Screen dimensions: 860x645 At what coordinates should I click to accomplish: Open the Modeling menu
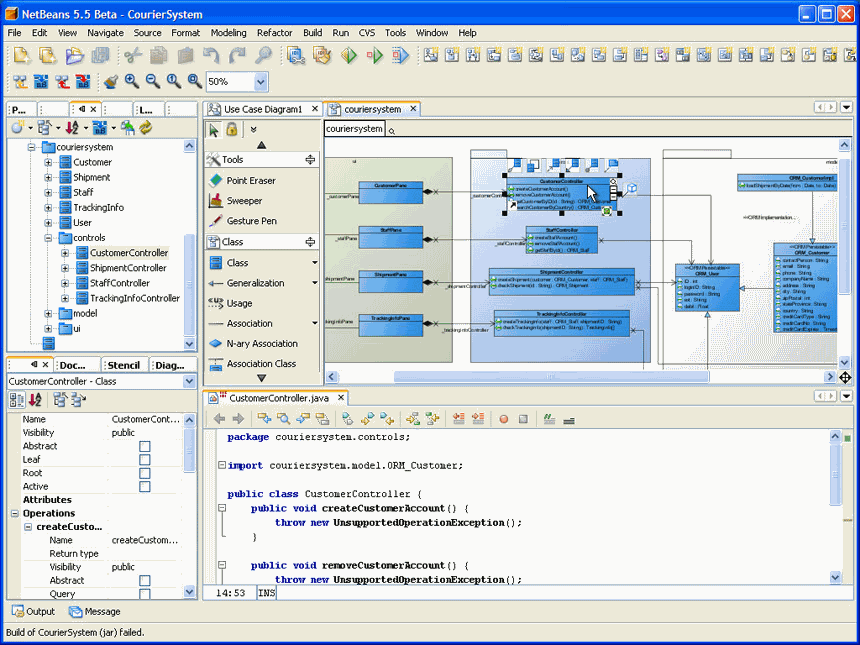(x=228, y=33)
